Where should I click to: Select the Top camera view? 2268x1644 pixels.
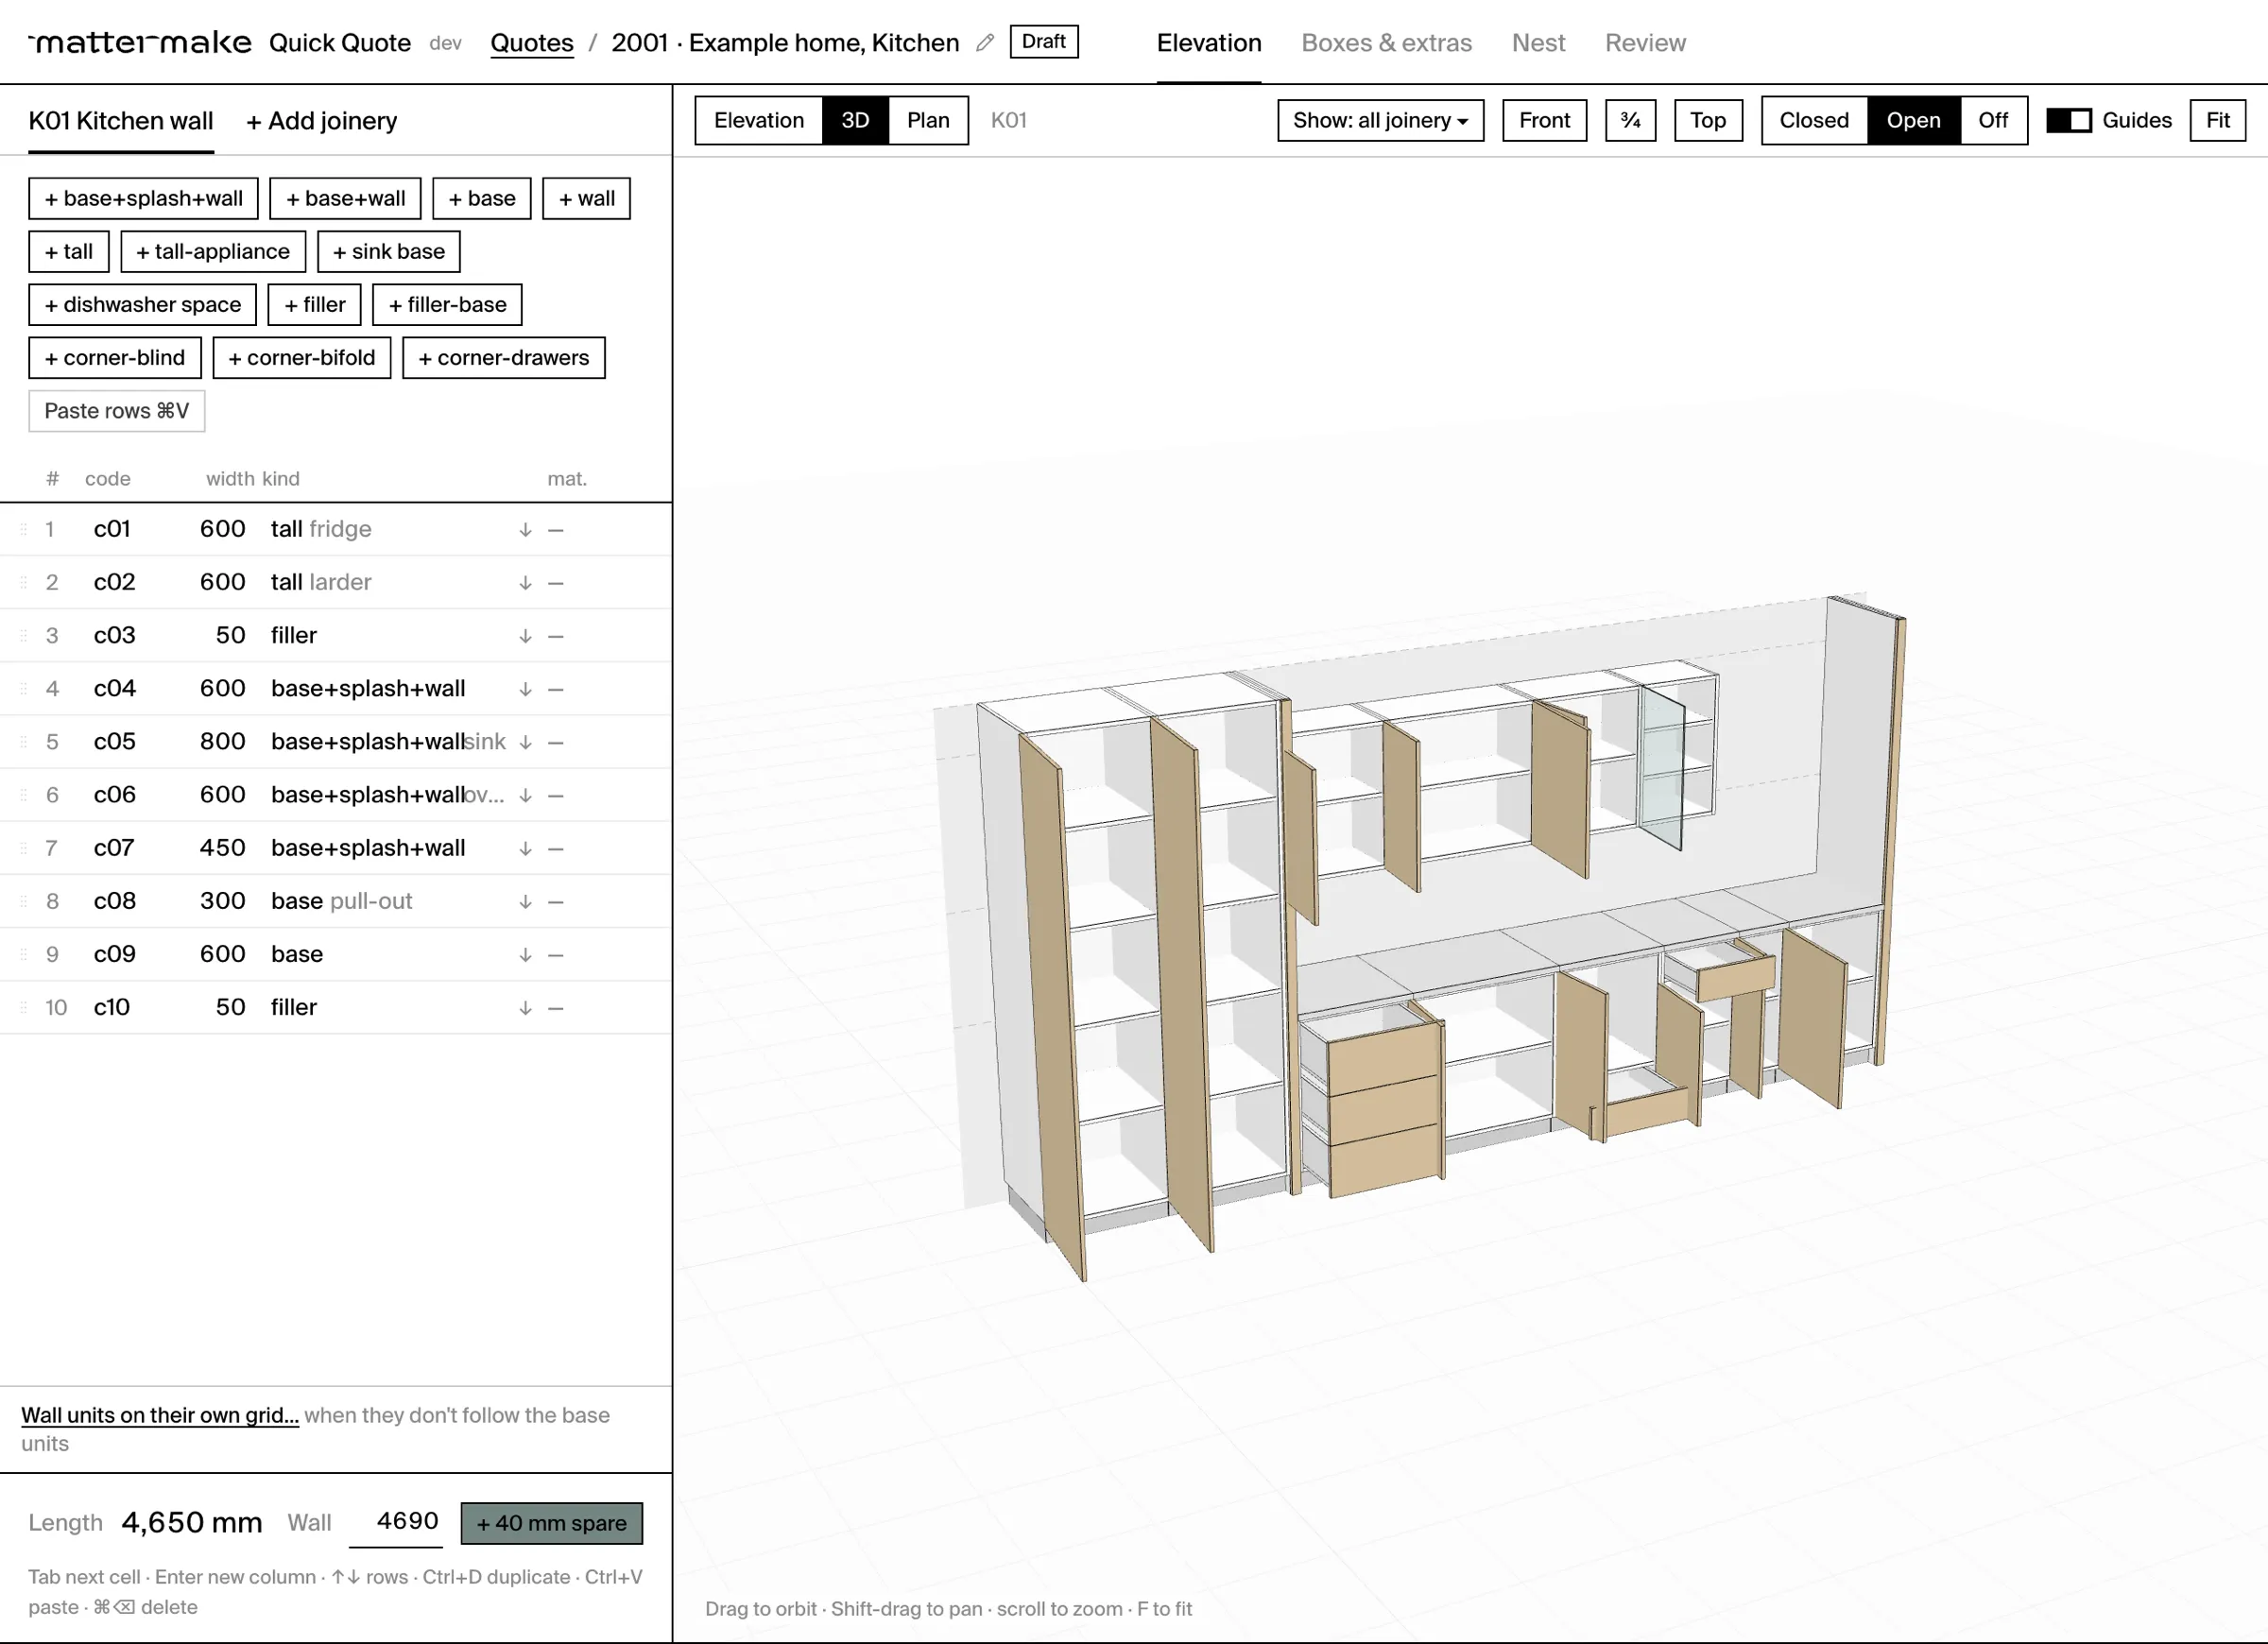coord(1708,120)
